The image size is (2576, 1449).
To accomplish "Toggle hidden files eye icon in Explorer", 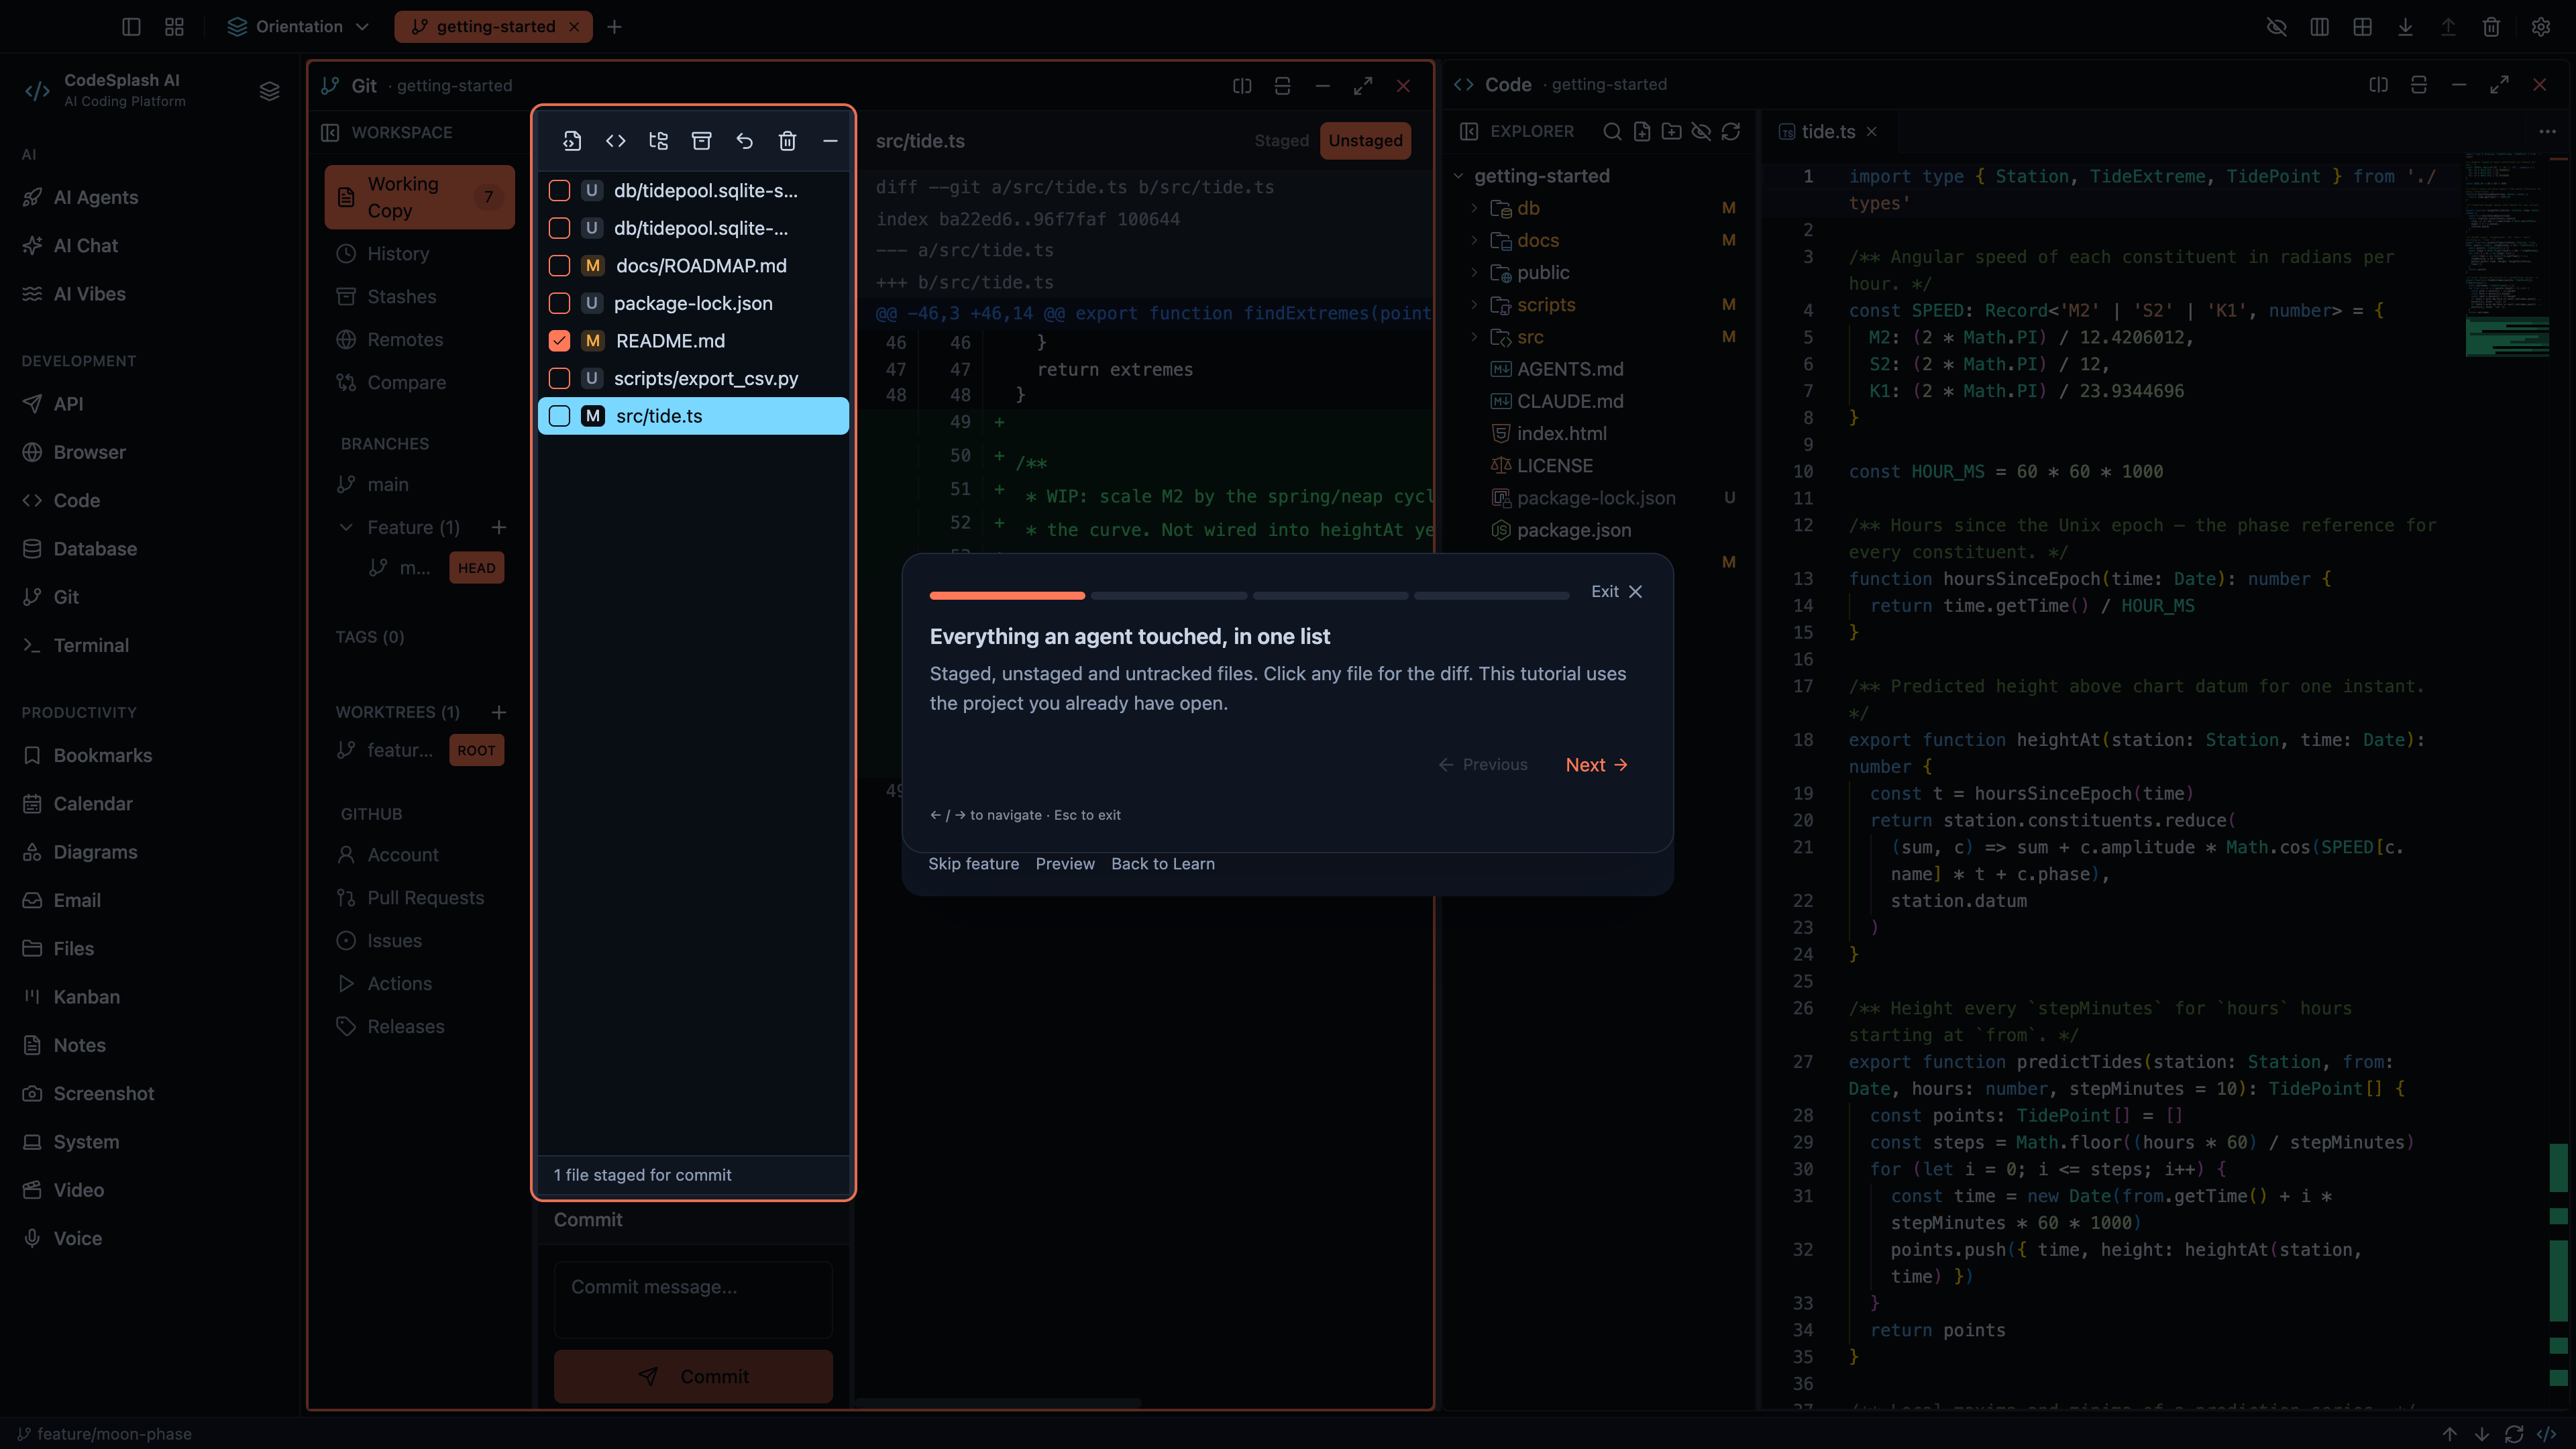I will click(x=1701, y=131).
